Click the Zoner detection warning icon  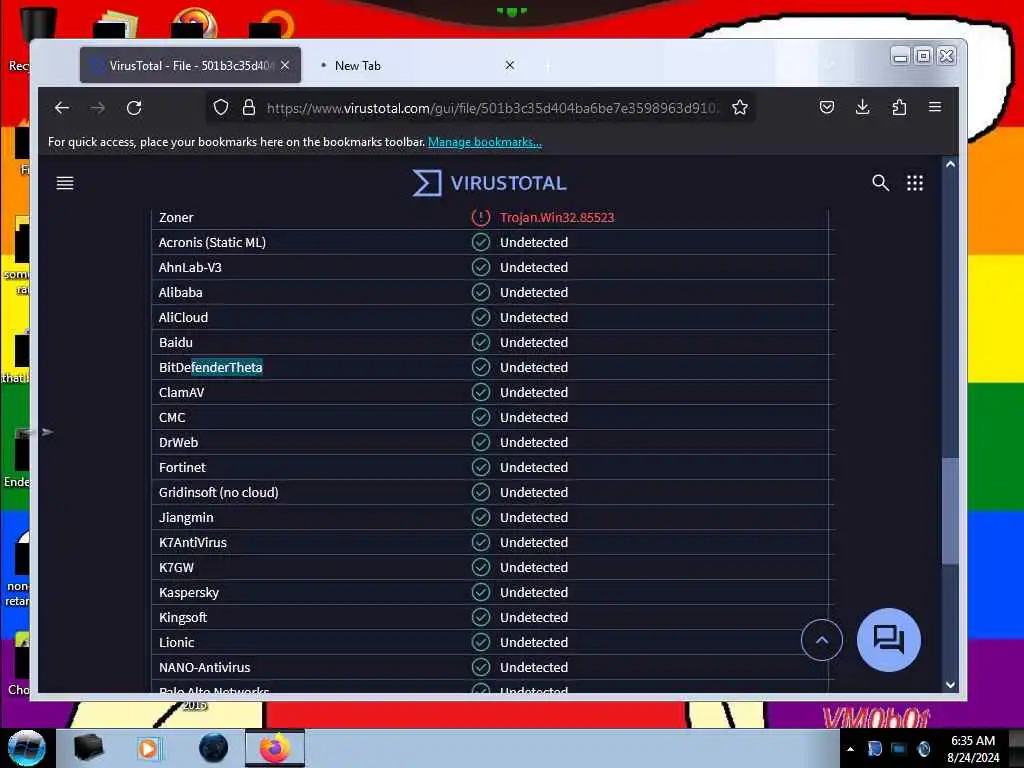pyautogui.click(x=481, y=217)
